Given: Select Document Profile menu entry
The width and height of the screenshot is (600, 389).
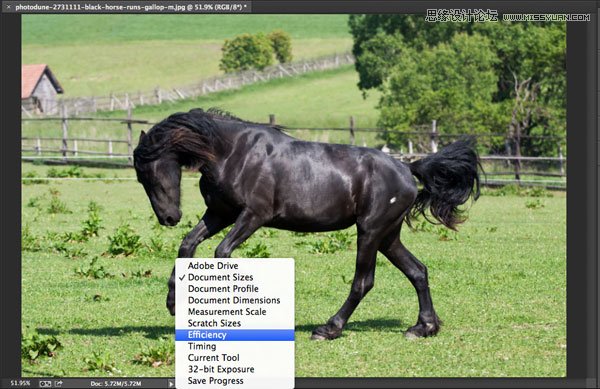Looking at the screenshot, I should [235, 288].
